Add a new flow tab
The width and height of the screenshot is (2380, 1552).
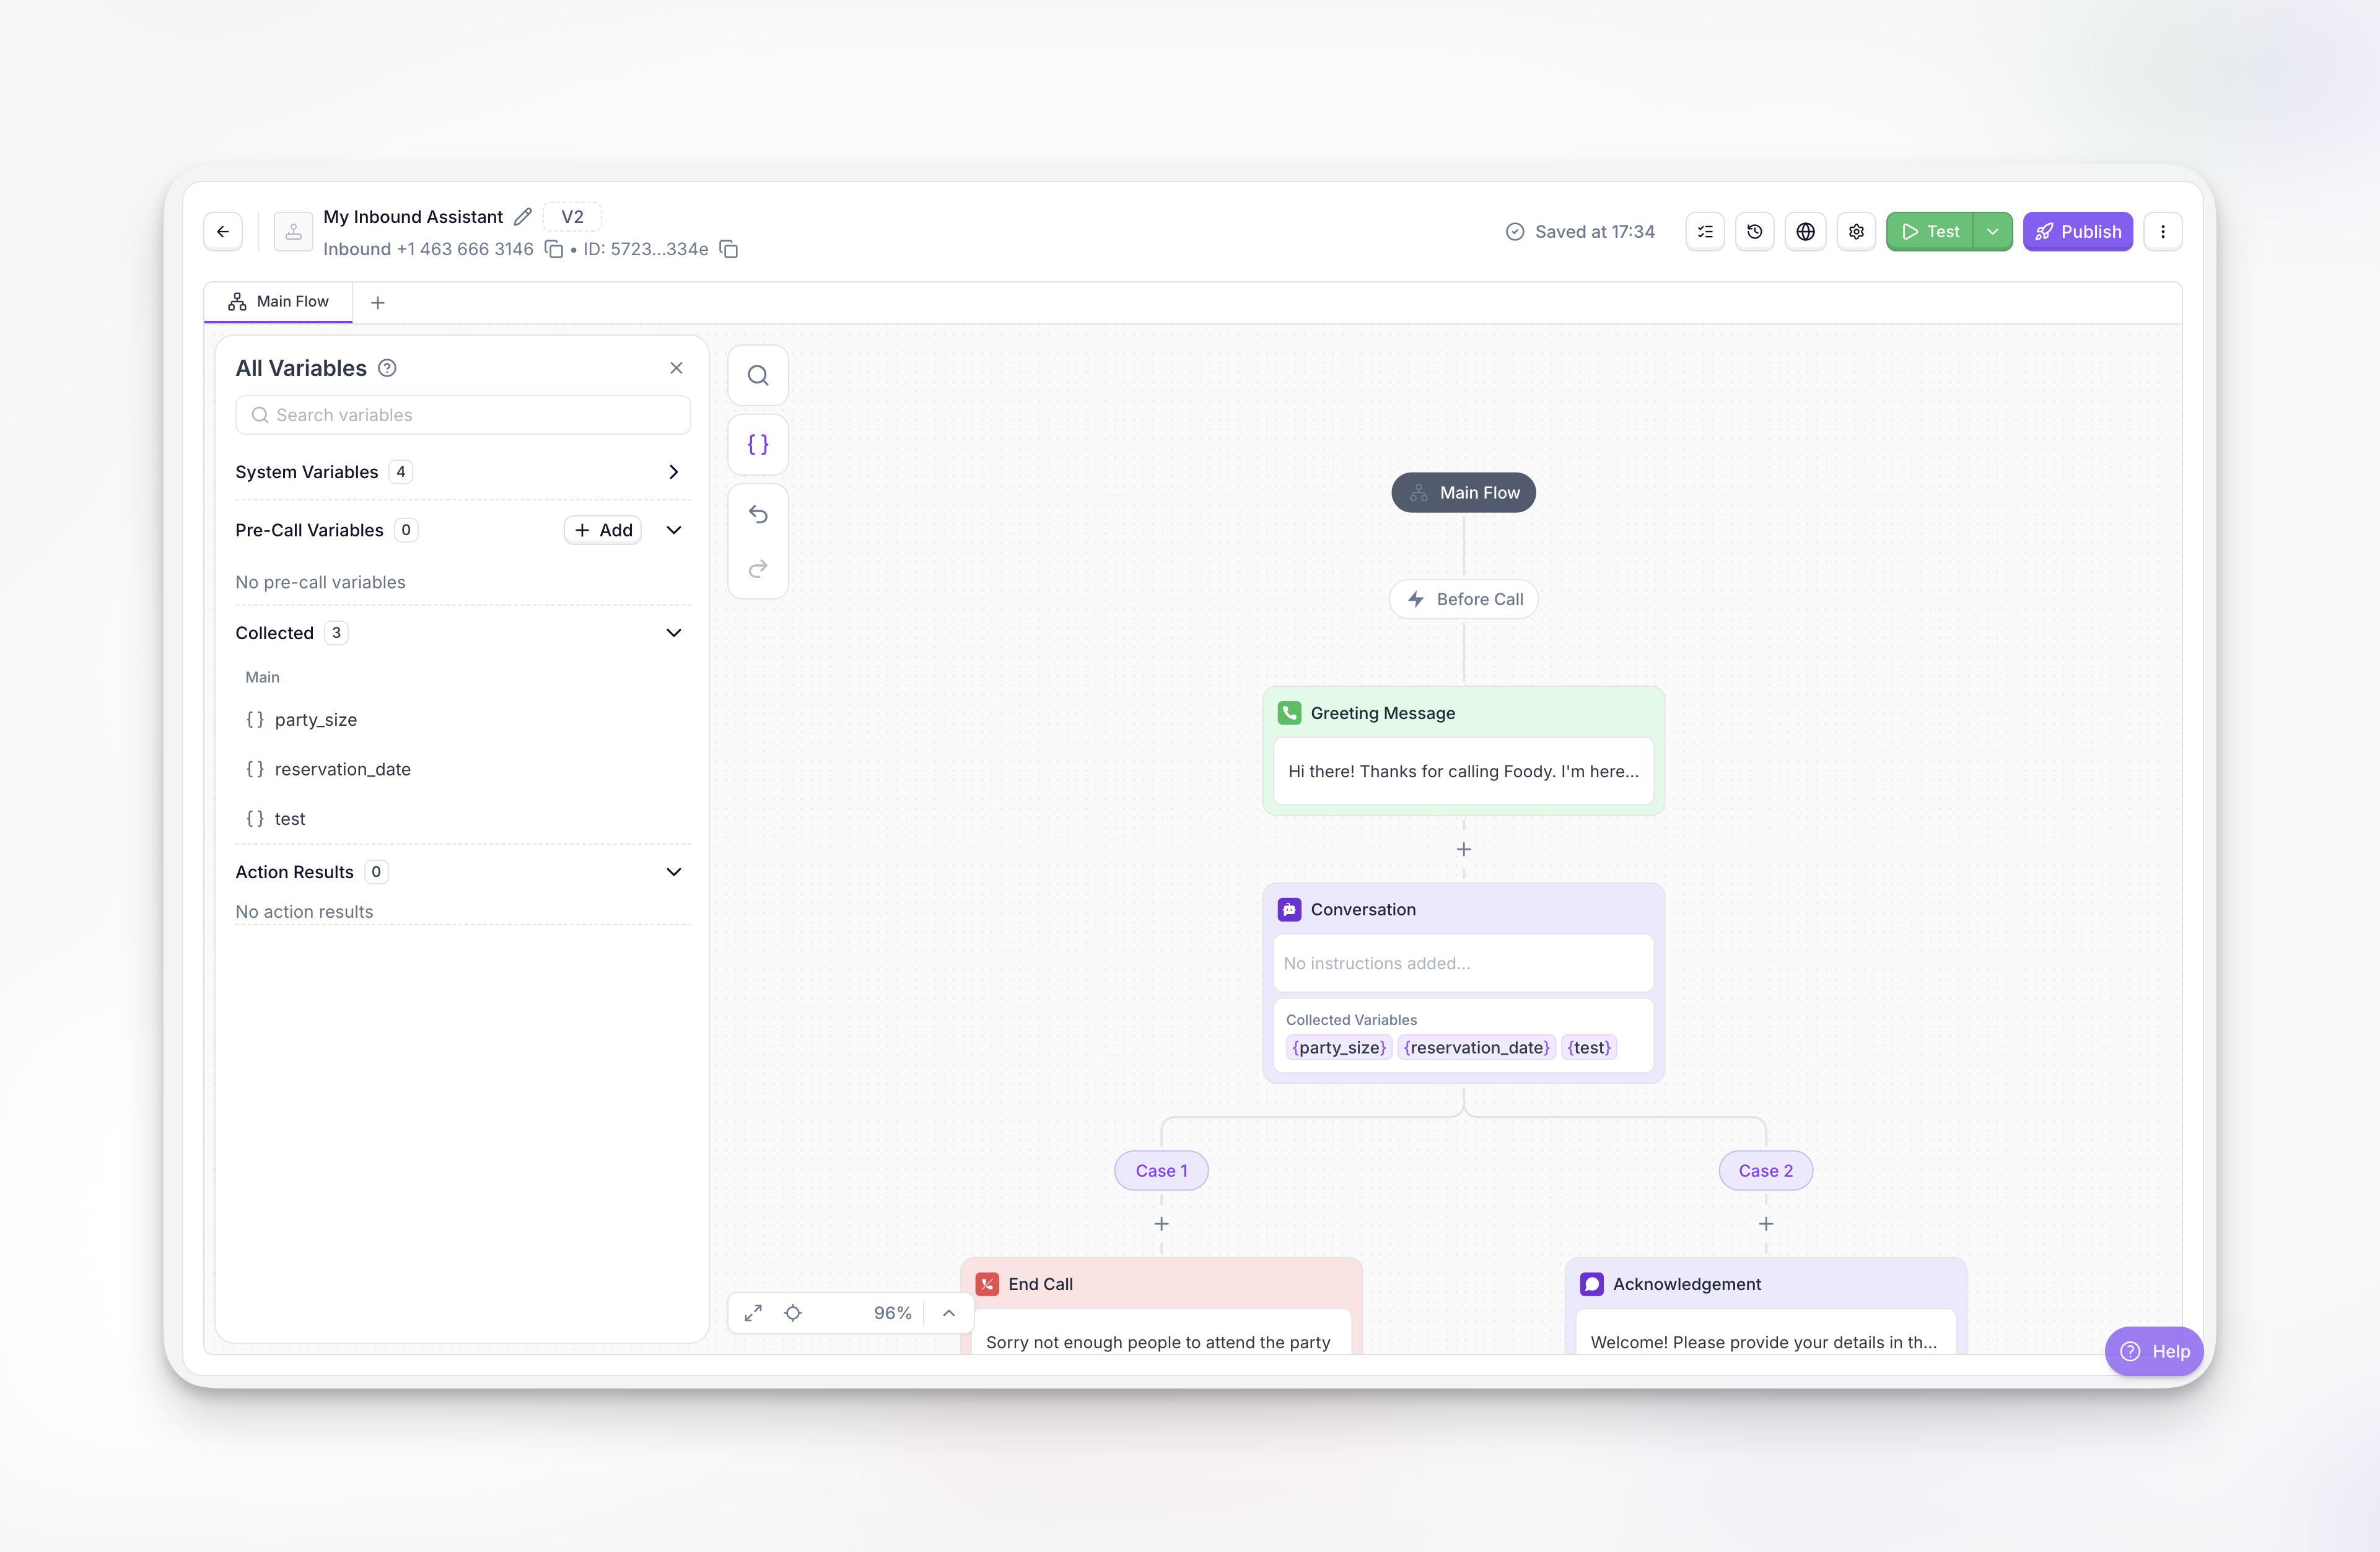click(378, 303)
